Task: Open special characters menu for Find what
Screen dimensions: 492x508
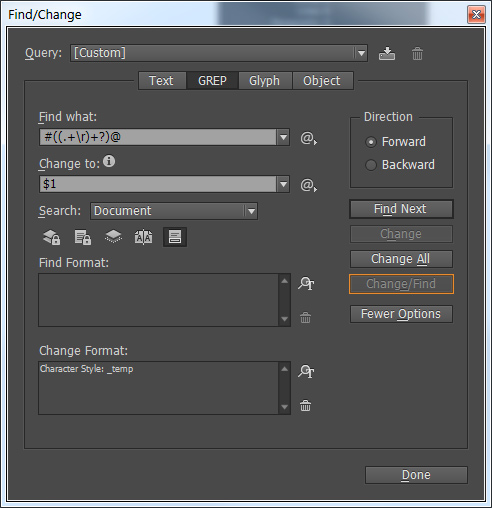Action: coord(308,138)
